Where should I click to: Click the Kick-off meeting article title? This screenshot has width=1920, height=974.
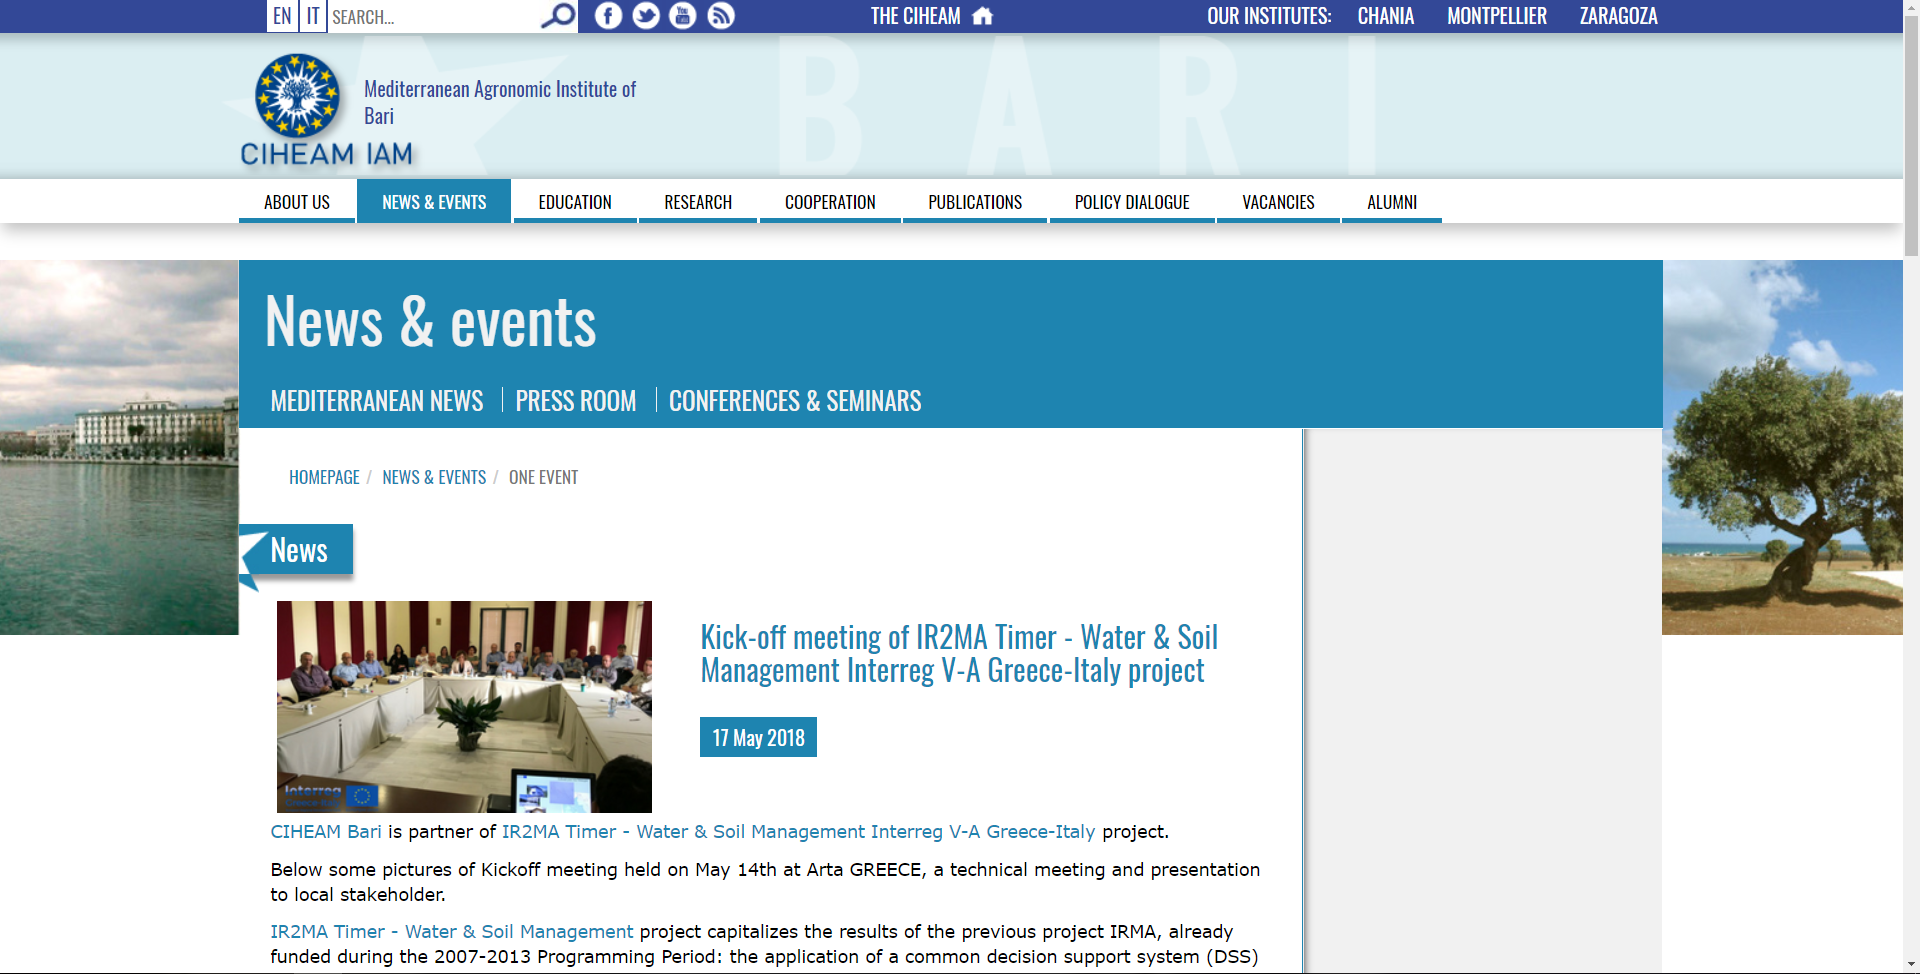(958, 653)
